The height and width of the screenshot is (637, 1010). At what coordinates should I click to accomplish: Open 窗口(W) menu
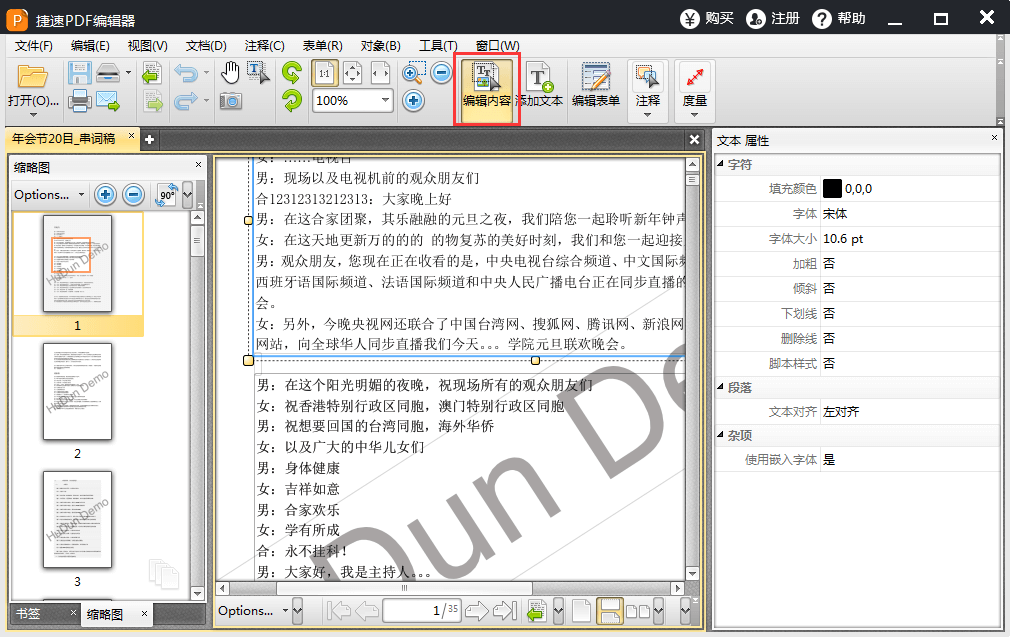point(497,46)
